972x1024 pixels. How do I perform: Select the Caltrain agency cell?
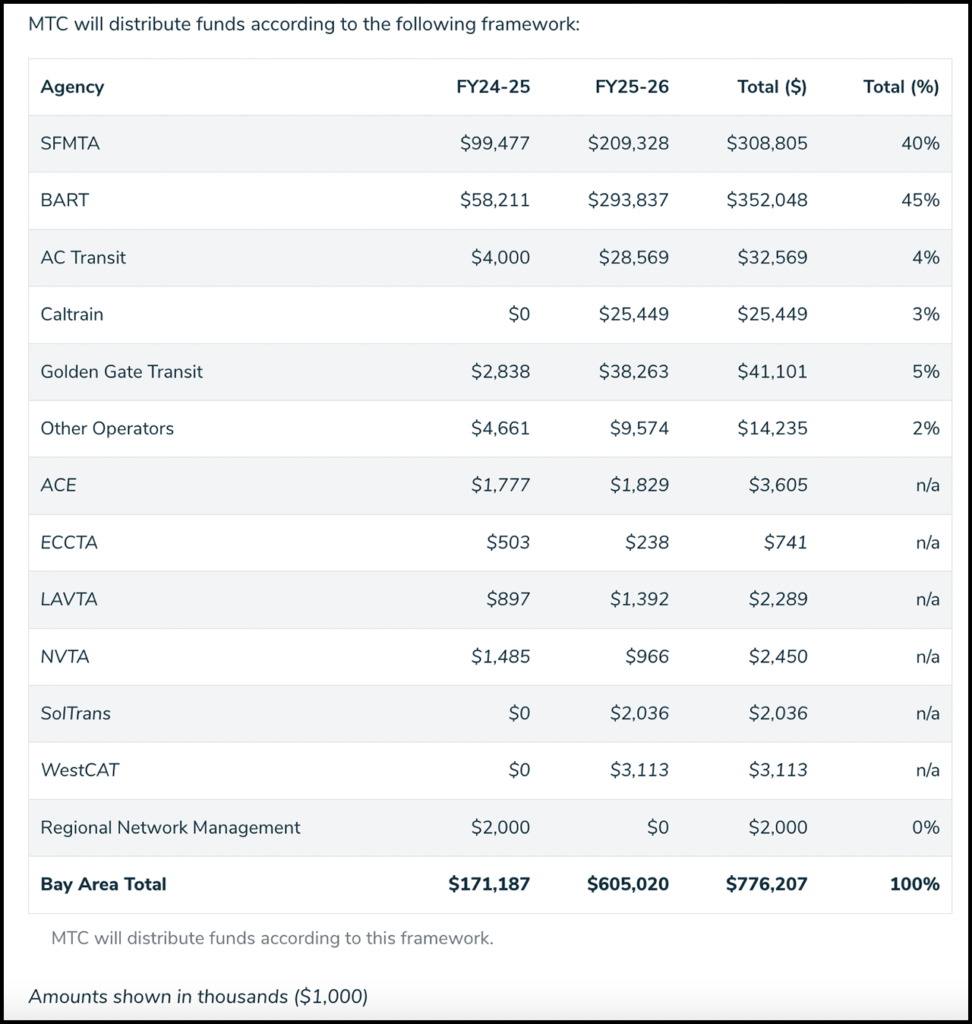(x=72, y=314)
